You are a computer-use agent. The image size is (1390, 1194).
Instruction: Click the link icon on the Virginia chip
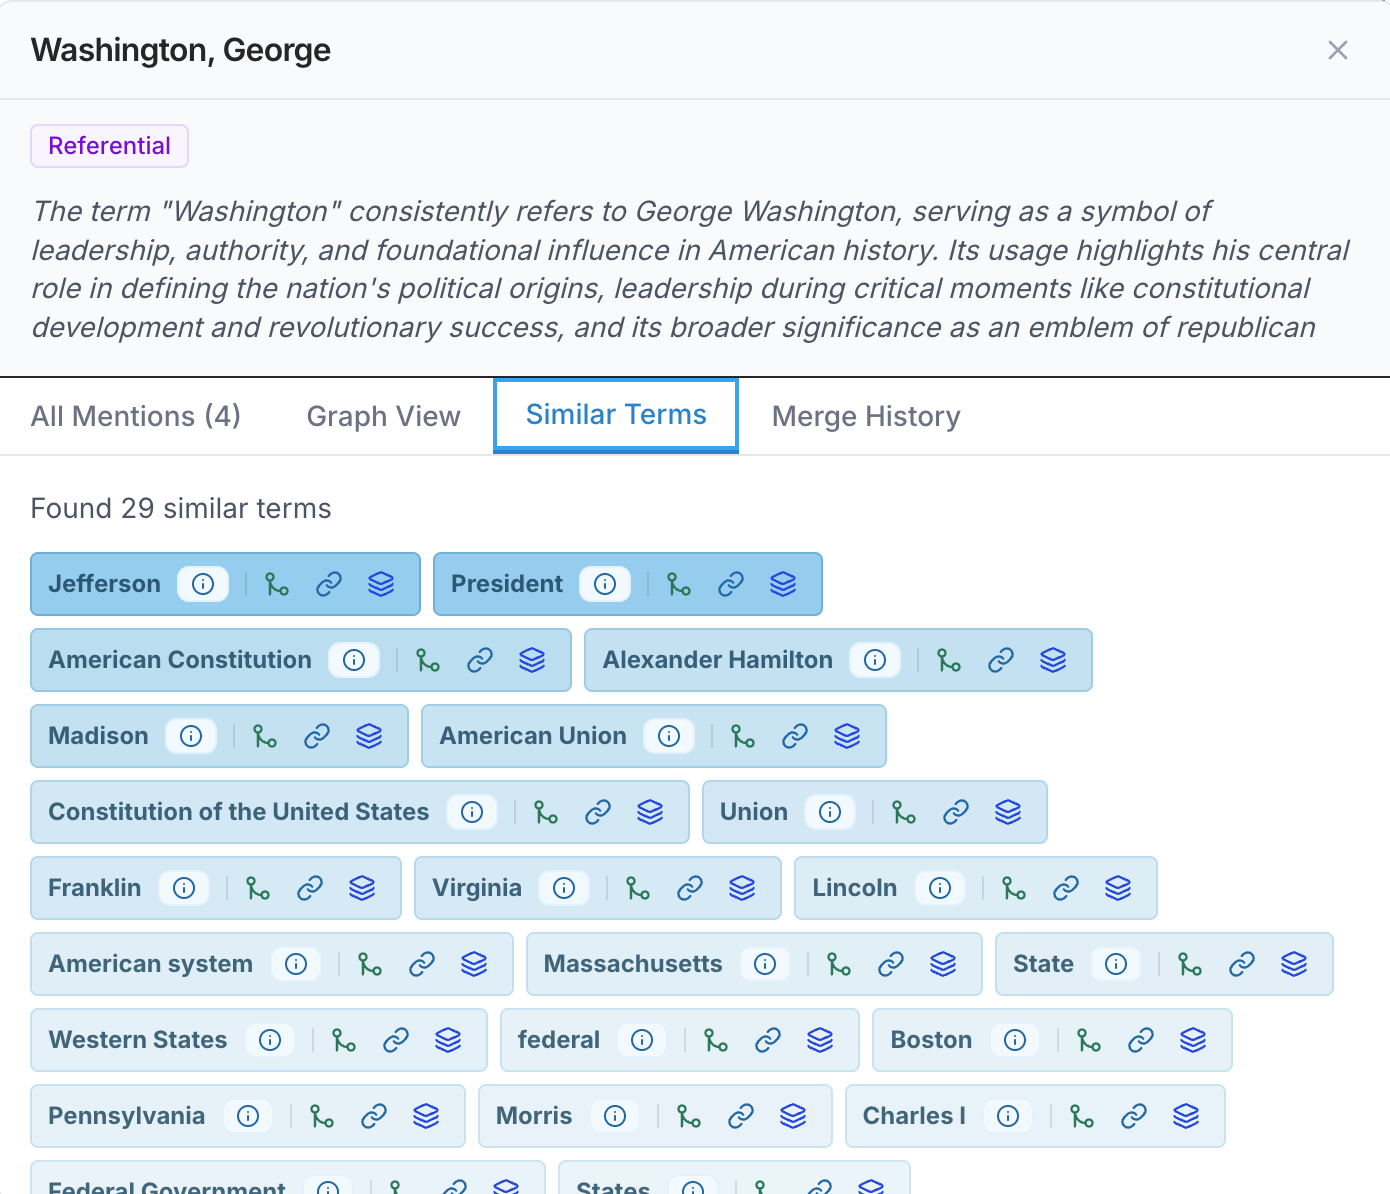(690, 888)
